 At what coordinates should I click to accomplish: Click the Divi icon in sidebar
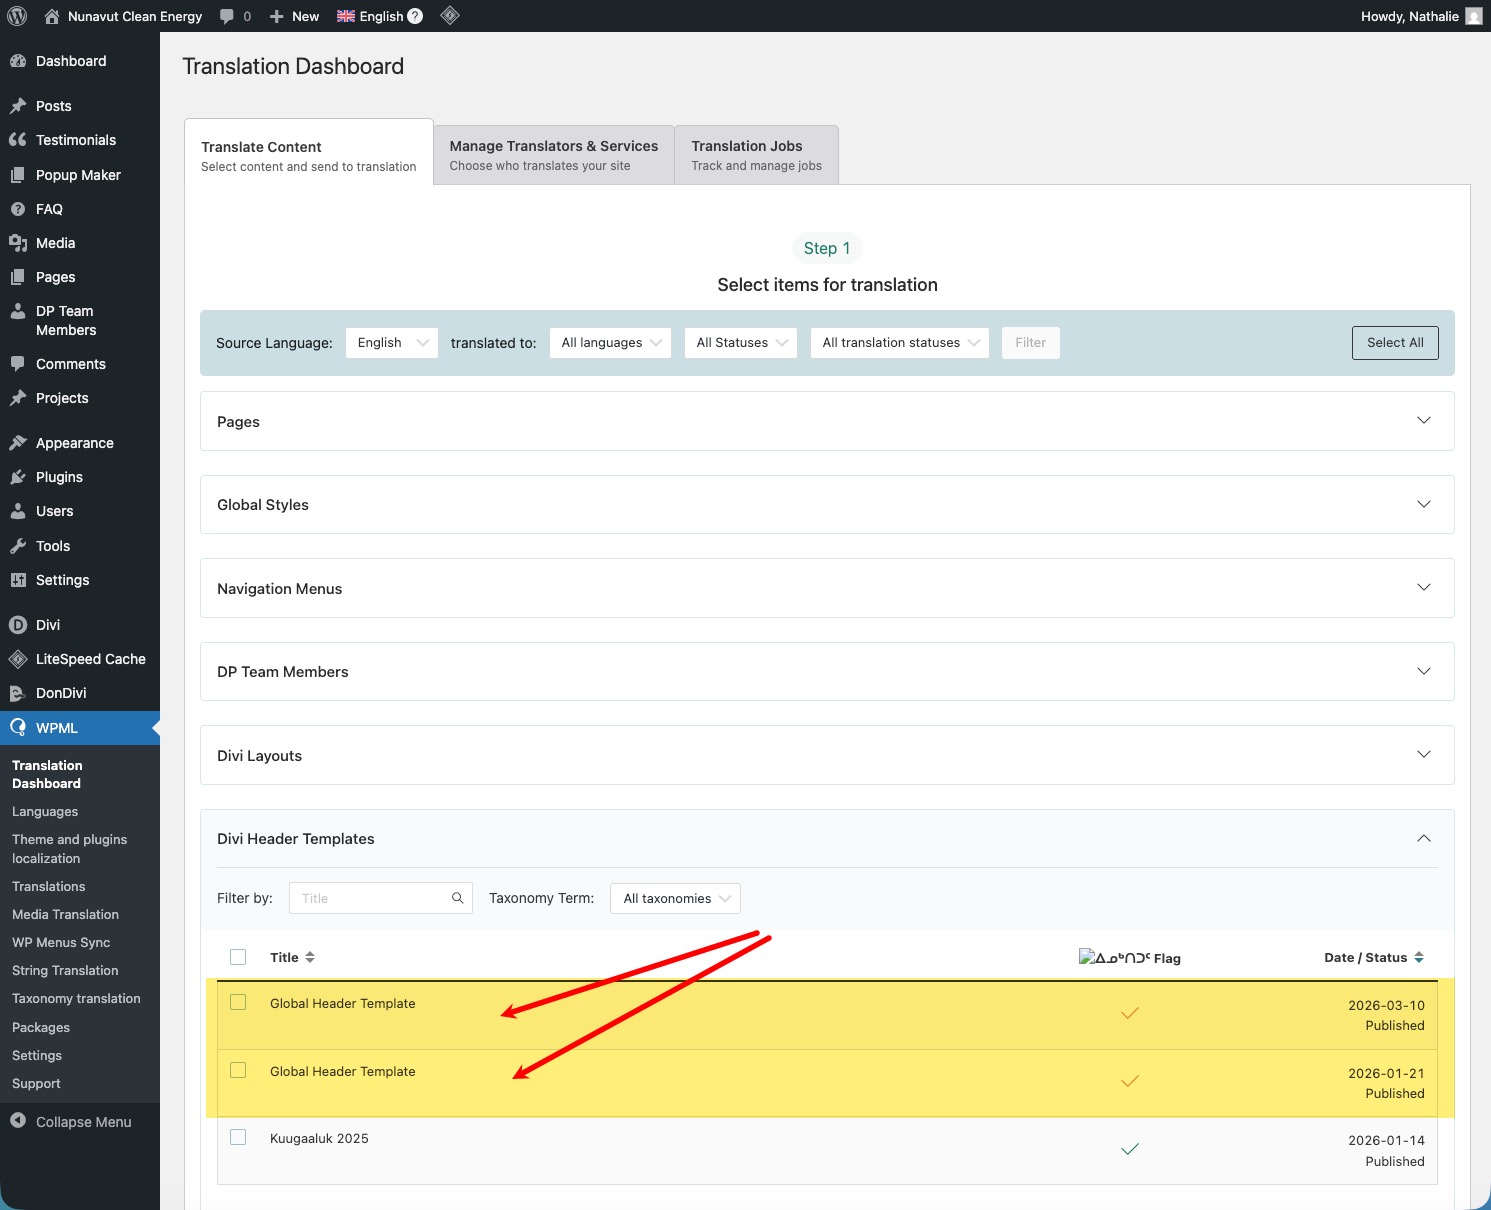point(18,625)
